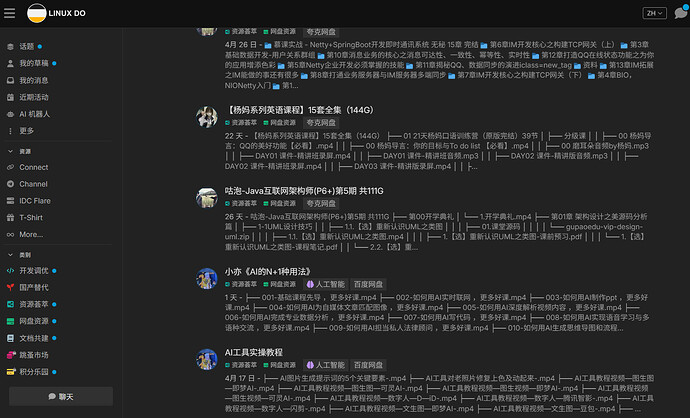
Task: Click the 开发调优 code icon
Action: point(10,271)
